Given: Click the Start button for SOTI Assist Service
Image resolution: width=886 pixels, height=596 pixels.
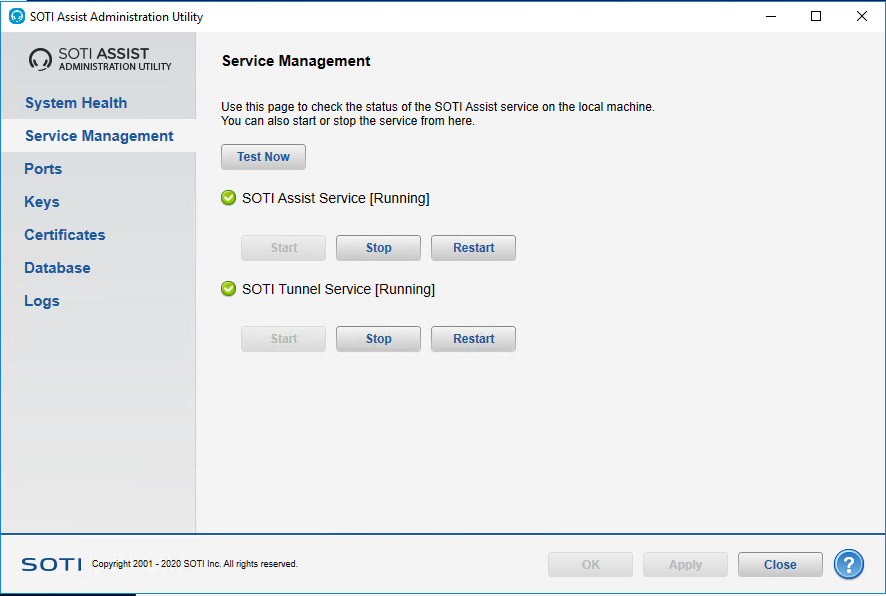Looking at the screenshot, I should [284, 248].
